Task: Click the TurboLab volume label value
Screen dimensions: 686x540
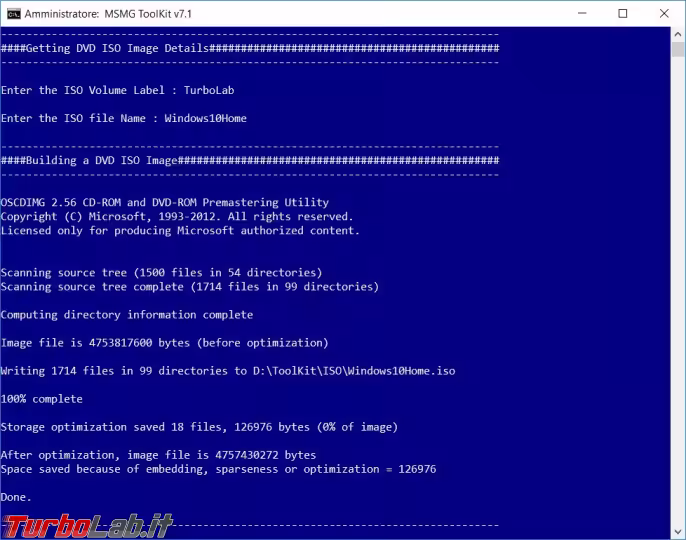Action: coord(209,91)
